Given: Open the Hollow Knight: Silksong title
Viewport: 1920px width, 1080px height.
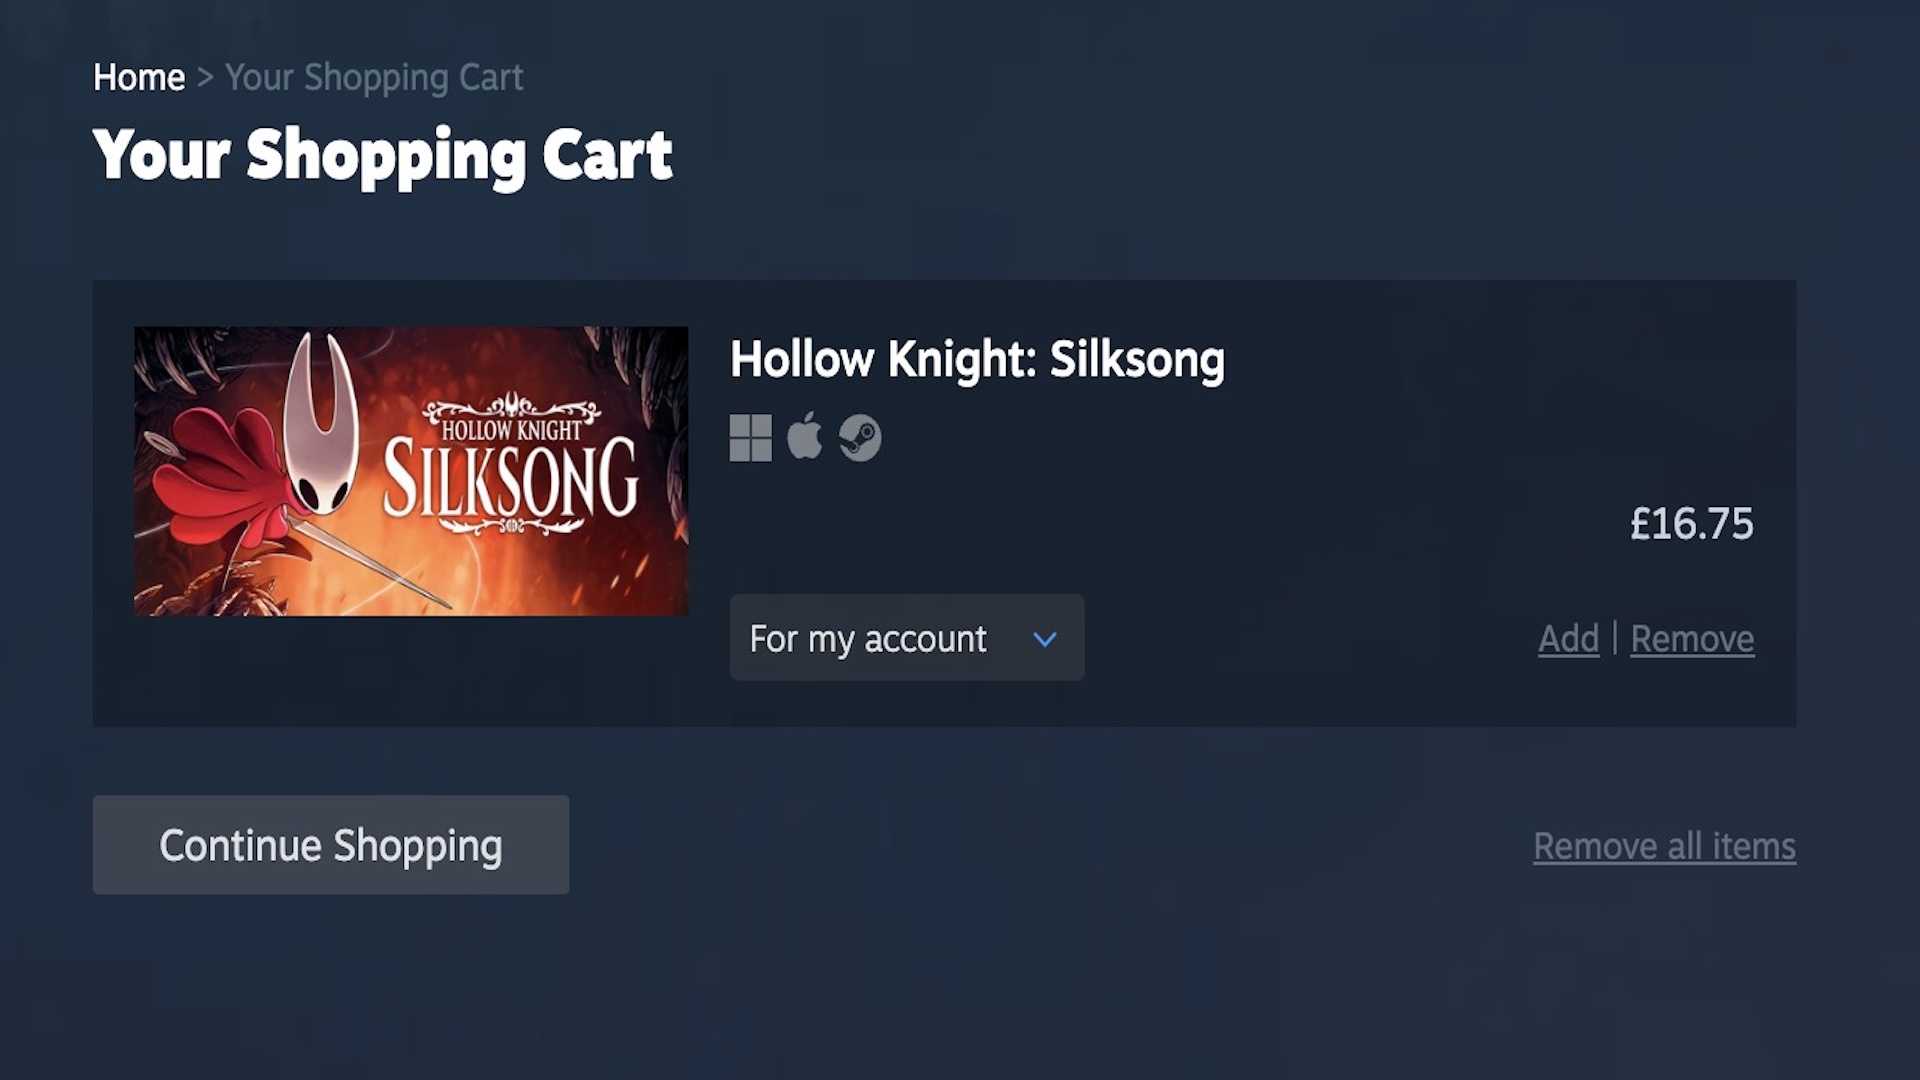Looking at the screenshot, I should click(977, 360).
